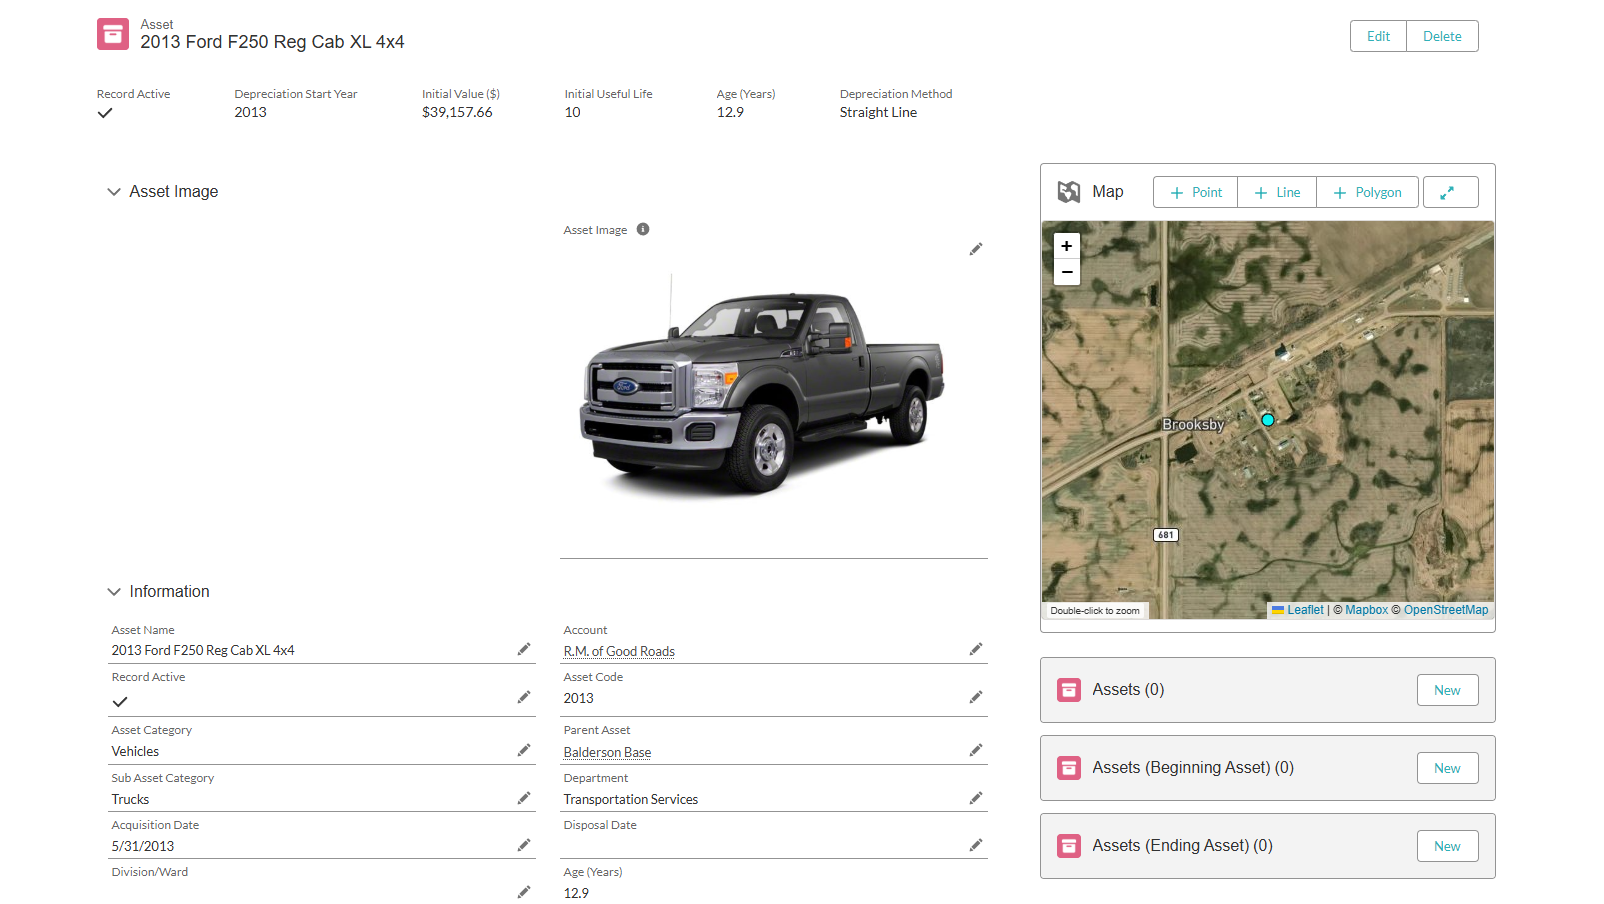This screenshot has width=1604, height=904.
Task: Open the Assets (0) related list
Action: [1128, 690]
